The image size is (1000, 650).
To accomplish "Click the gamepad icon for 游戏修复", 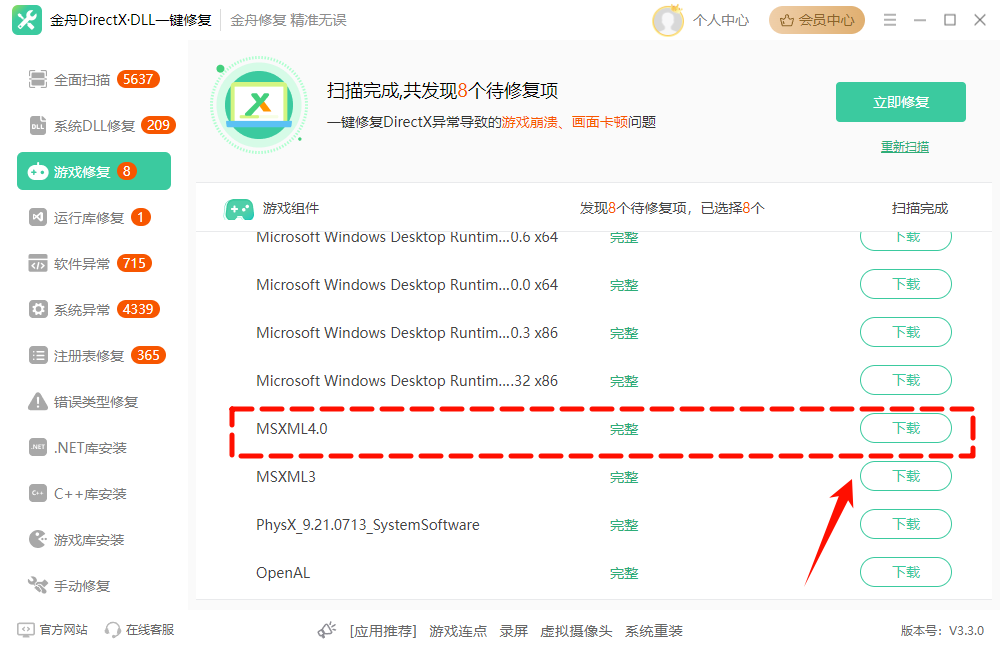I will click(x=38, y=172).
